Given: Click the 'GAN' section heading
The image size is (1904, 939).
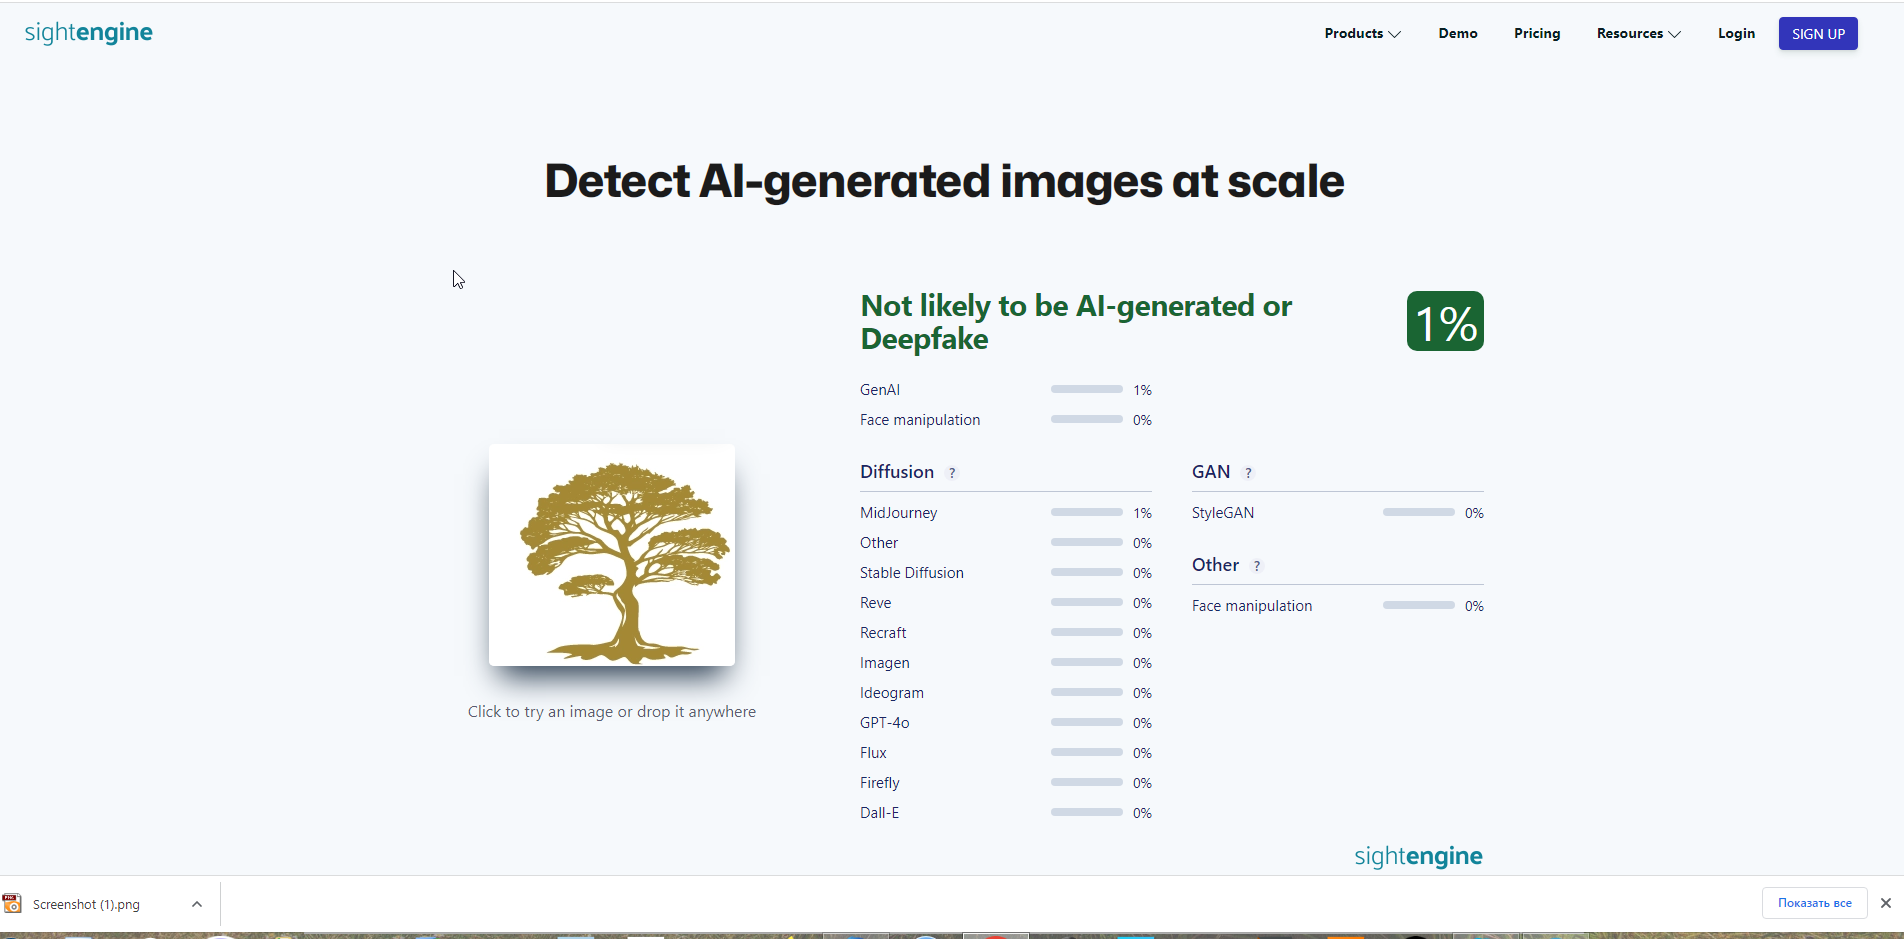Looking at the screenshot, I should click(x=1211, y=472).
